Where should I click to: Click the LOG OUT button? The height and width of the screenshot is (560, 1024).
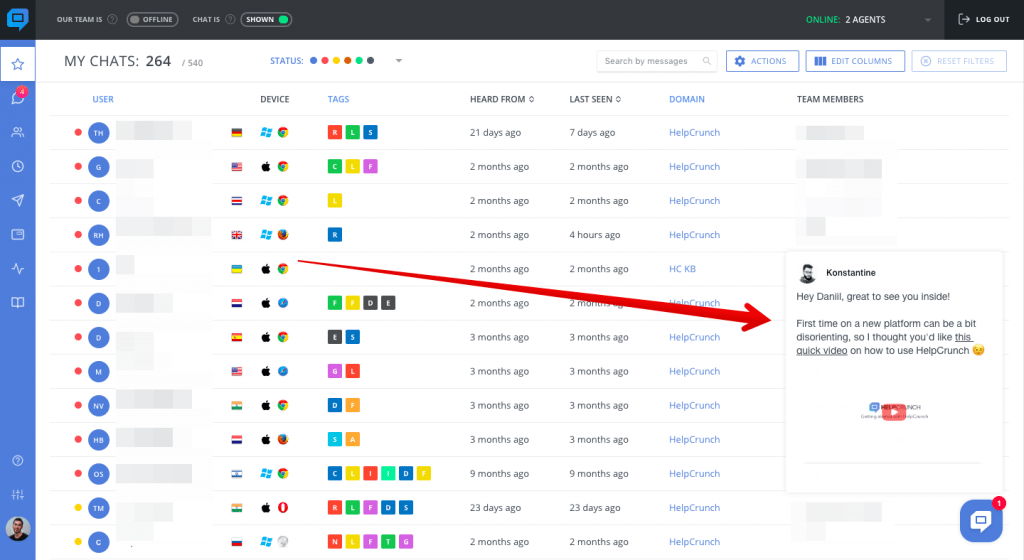click(x=984, y=20)
